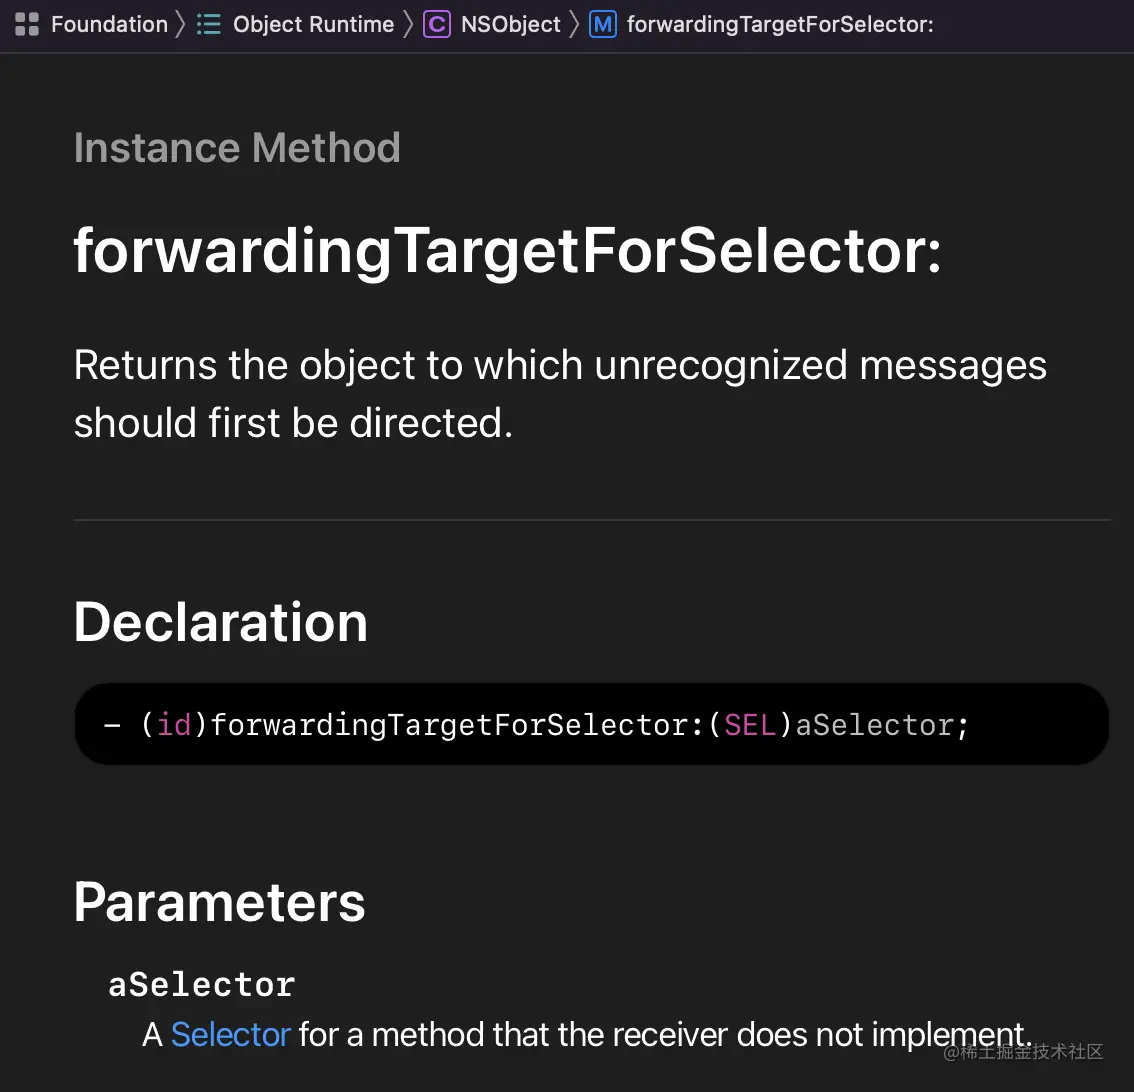Click the declaration code block
Viewport: 1134px width, 1092px height.
click(592, 724)
